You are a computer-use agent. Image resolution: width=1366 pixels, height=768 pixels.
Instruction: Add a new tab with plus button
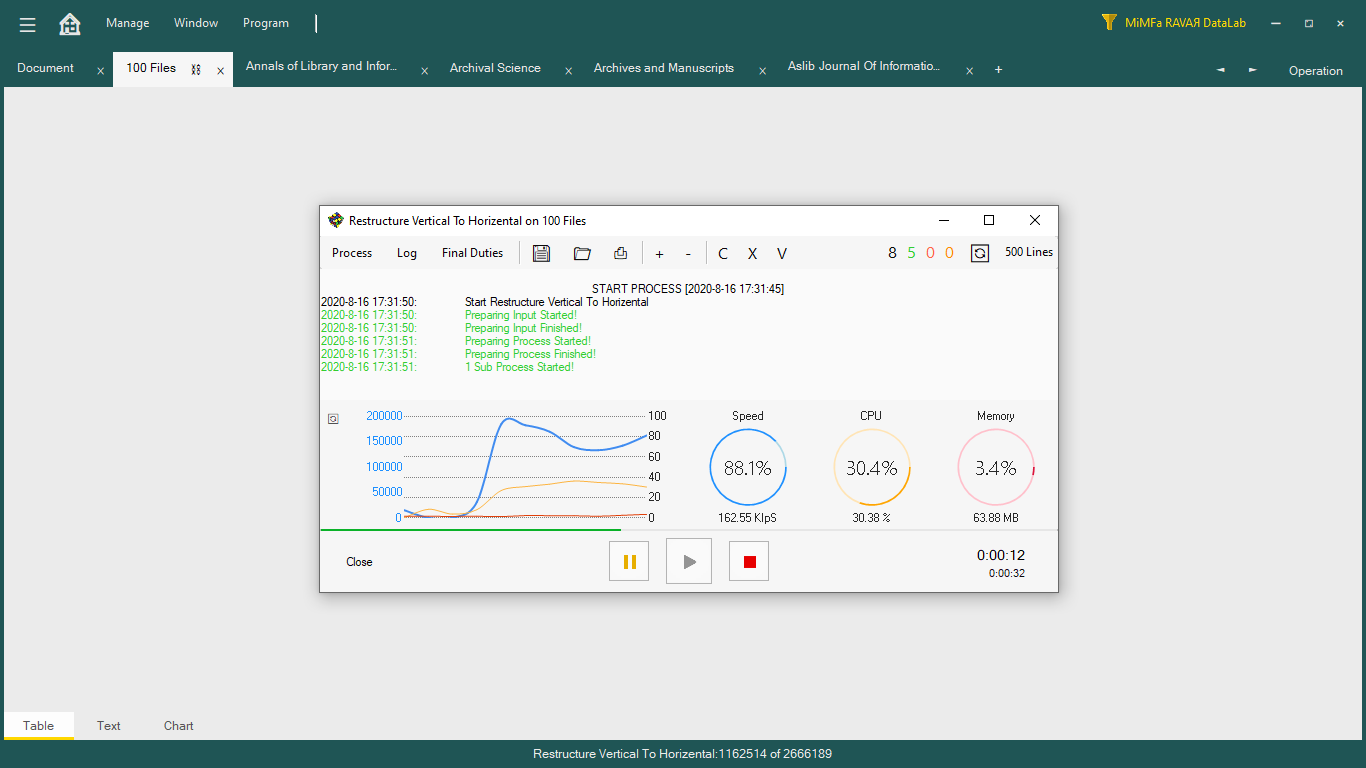[x=998, y=70]
